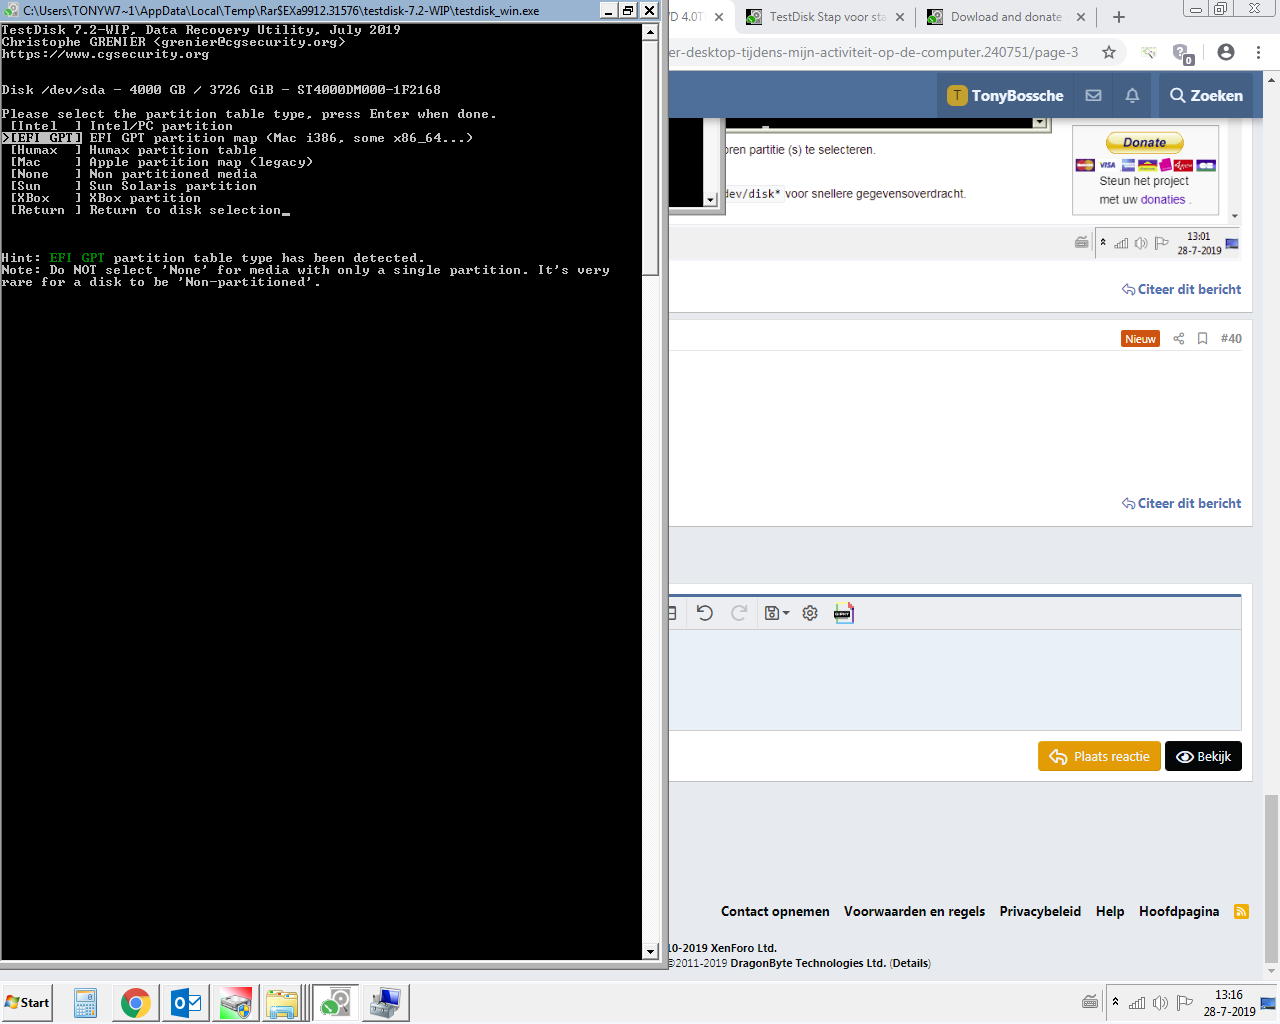Close the TestDisk Stap voor stap tab
Image resolution: width=1280 pixels, height=1024 pixels.
(900, 17)
